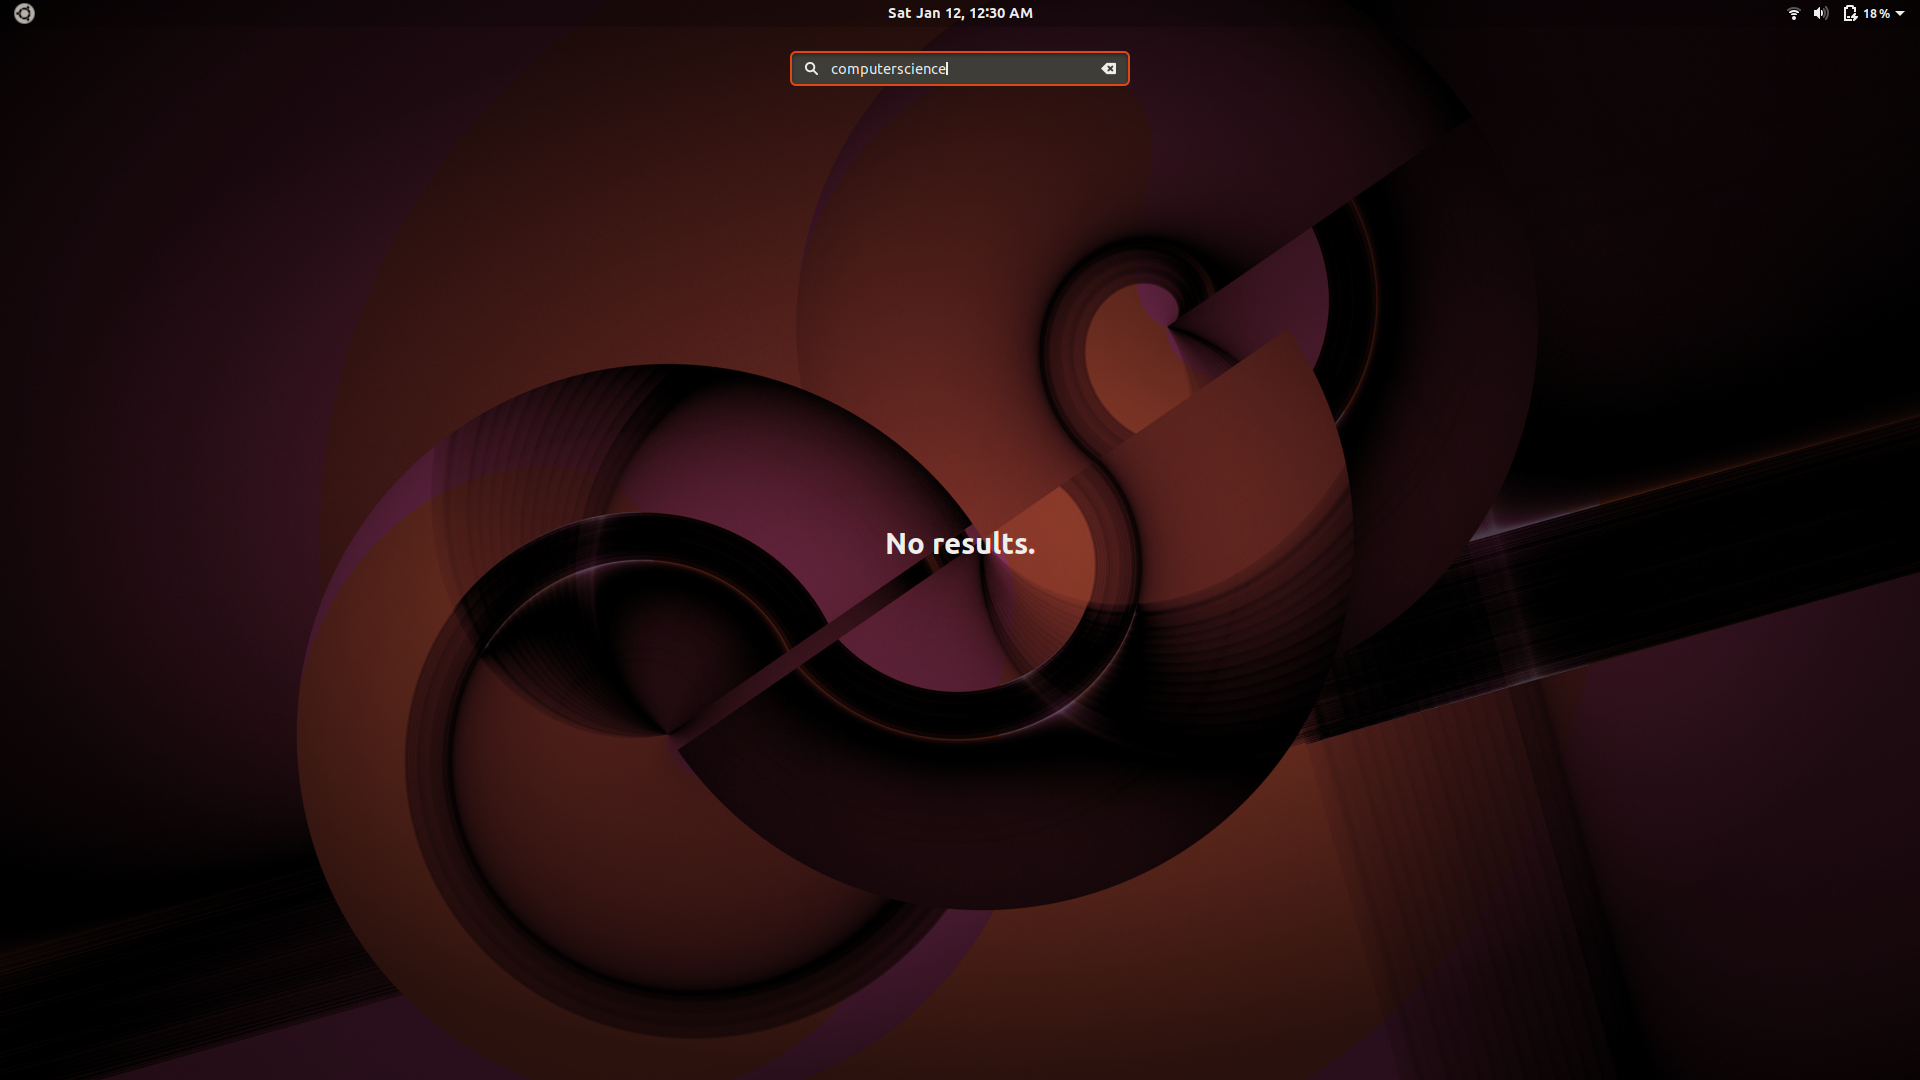Screen dimensions: 1920x1080
Task: Click the 'No results.' message text
Action: click(960, 543)
